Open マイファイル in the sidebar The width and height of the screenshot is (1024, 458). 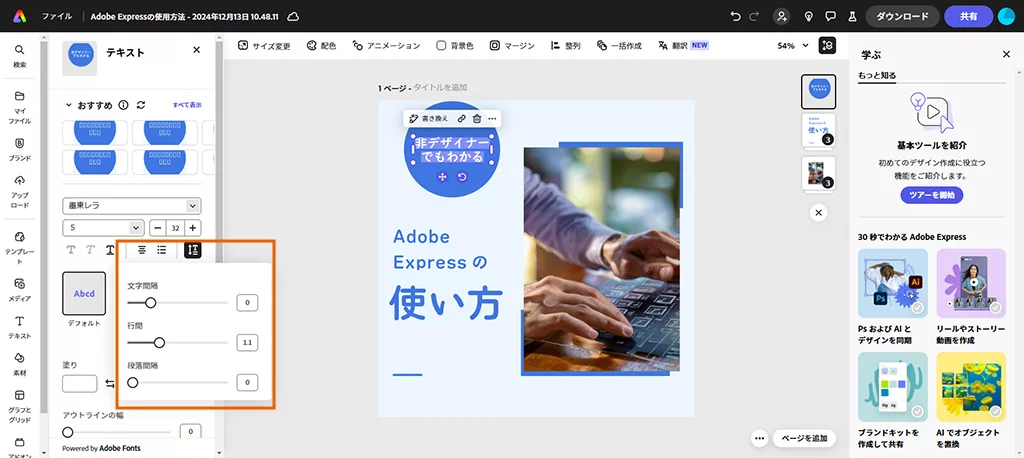coord(20,107)
